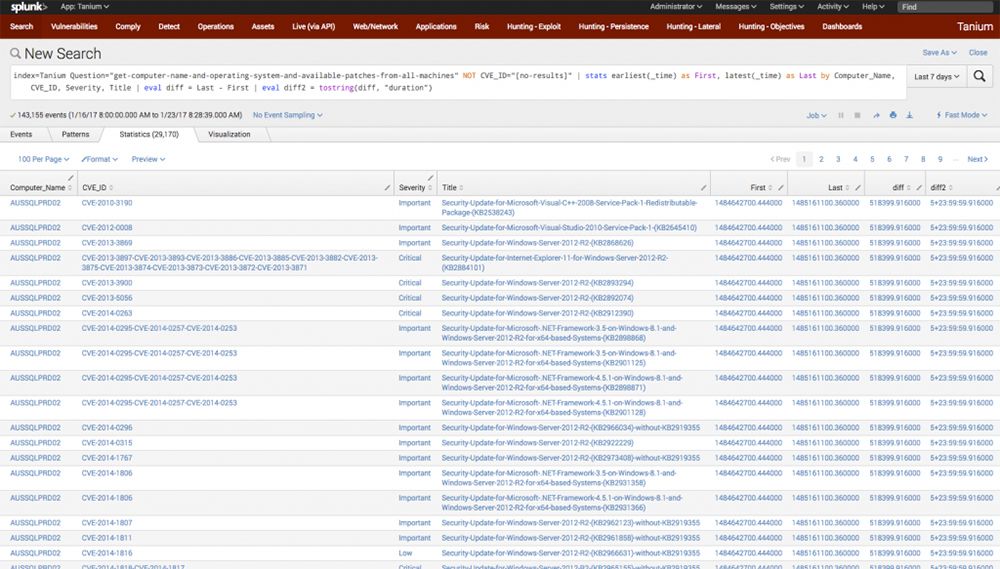Image resolution: width=1000 pixels, height=569 pixels.
Task: Open the Administrator menu
Action: [676, 6]
